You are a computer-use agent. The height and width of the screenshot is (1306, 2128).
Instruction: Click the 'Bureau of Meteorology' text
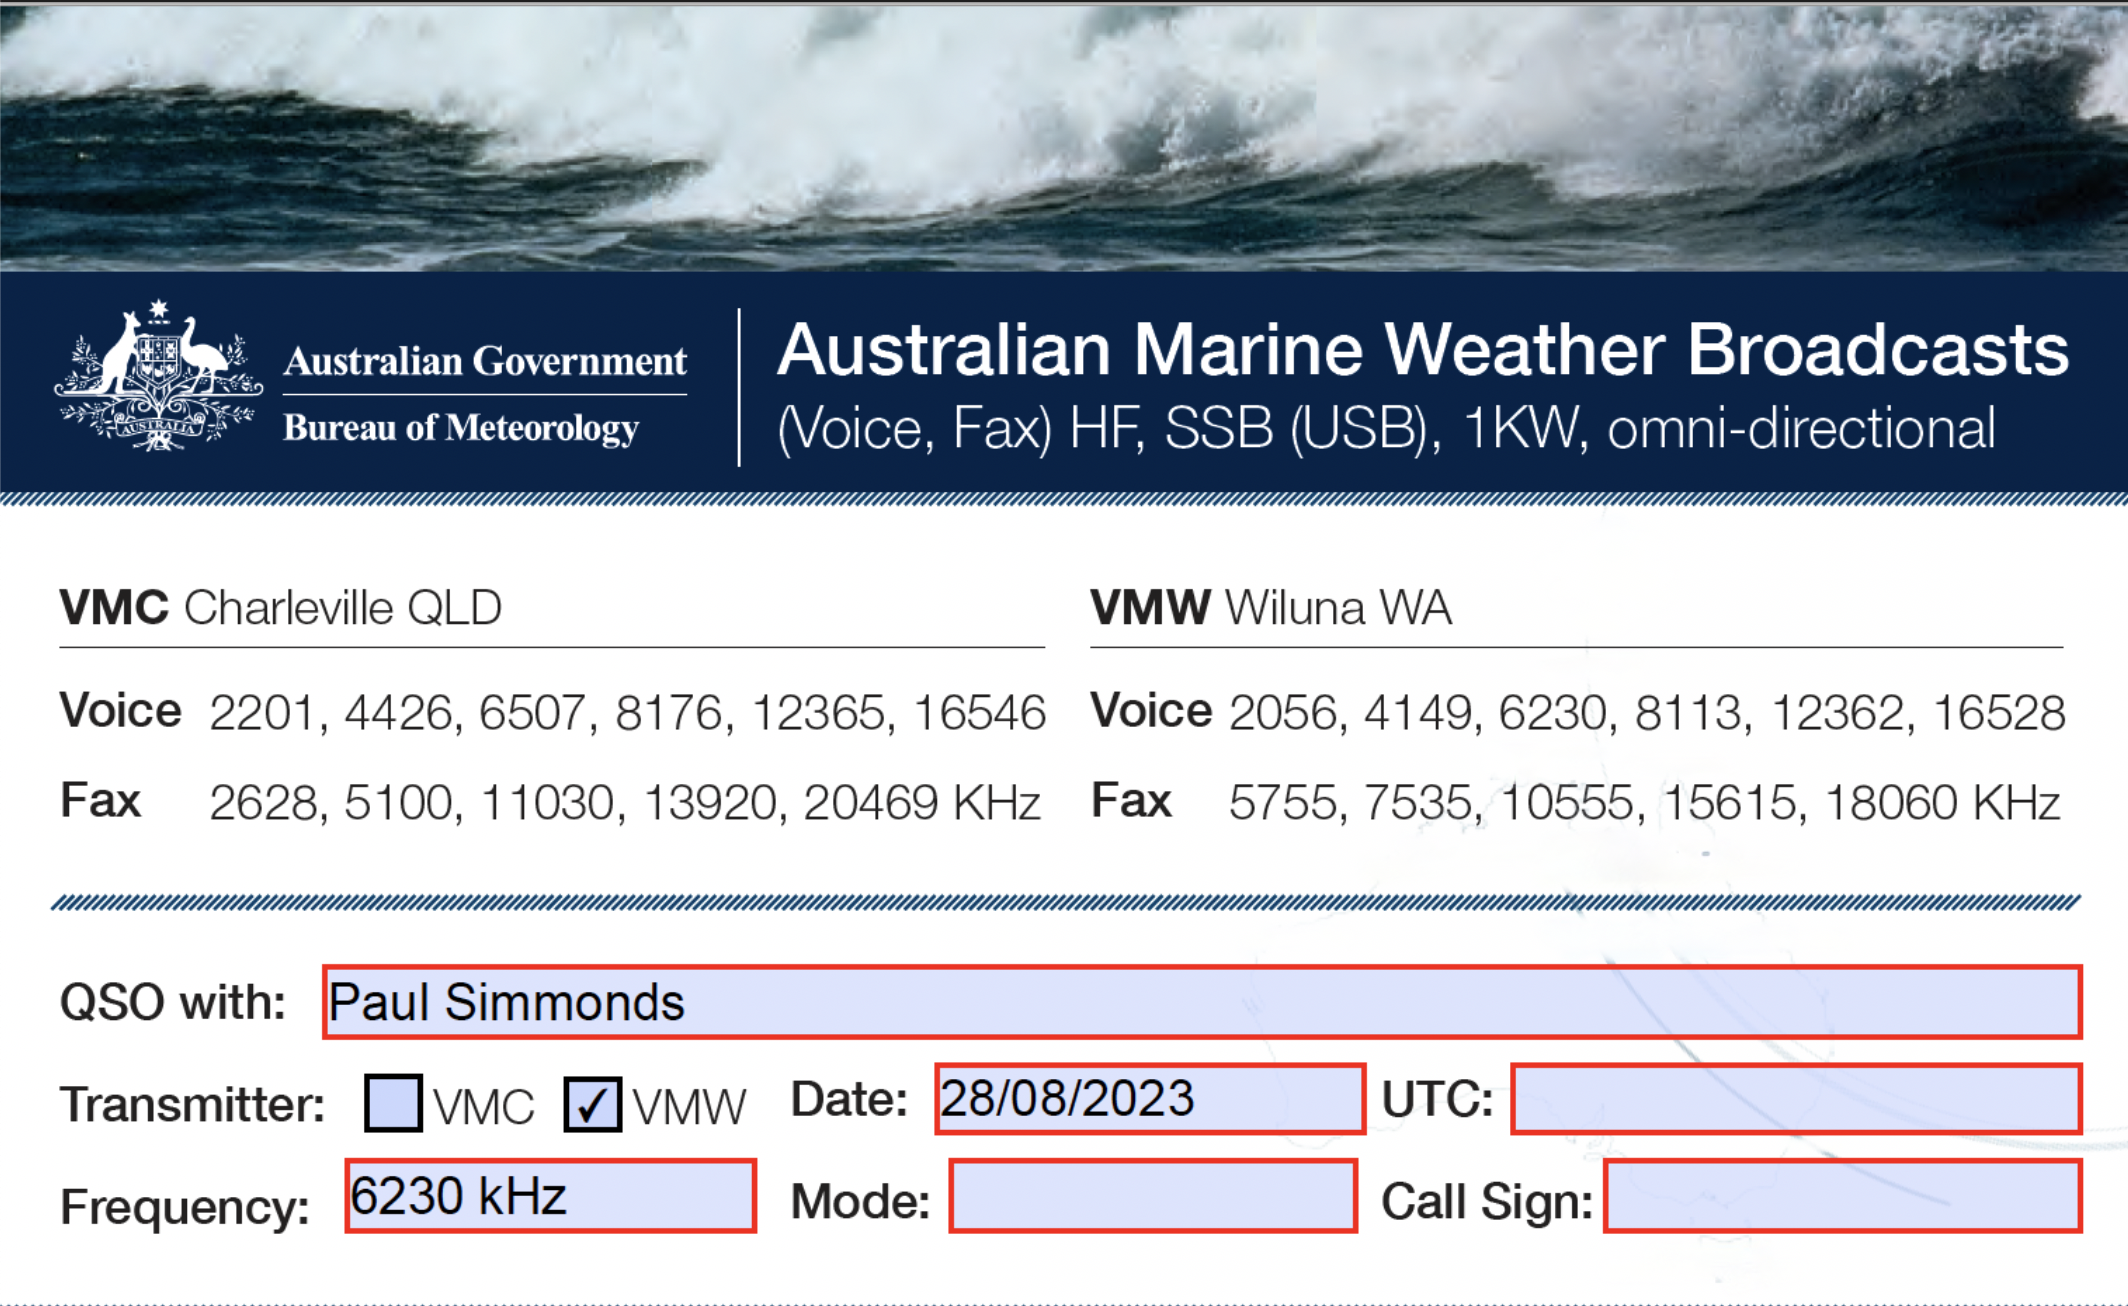pyautogui.click(x=461, y=428)
